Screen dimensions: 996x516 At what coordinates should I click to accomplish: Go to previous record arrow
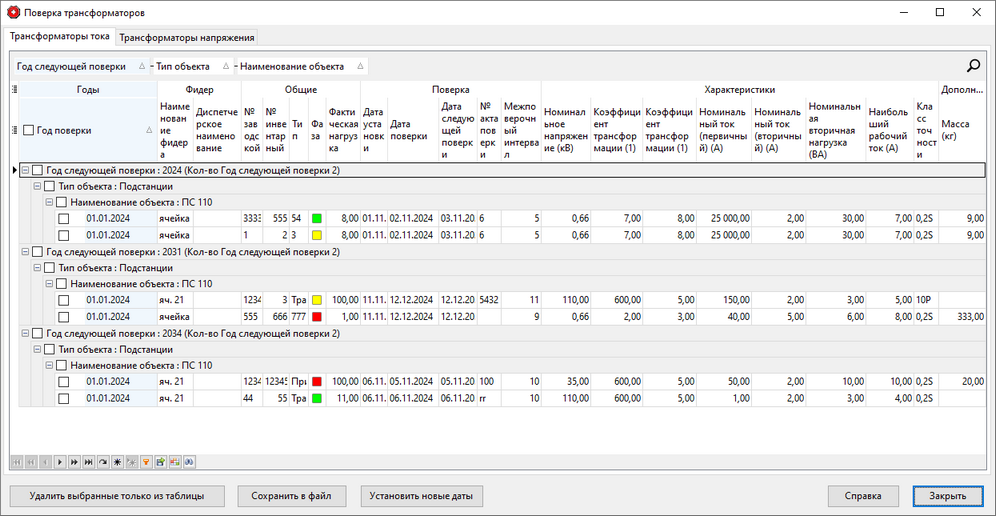[x=46, y=462]
